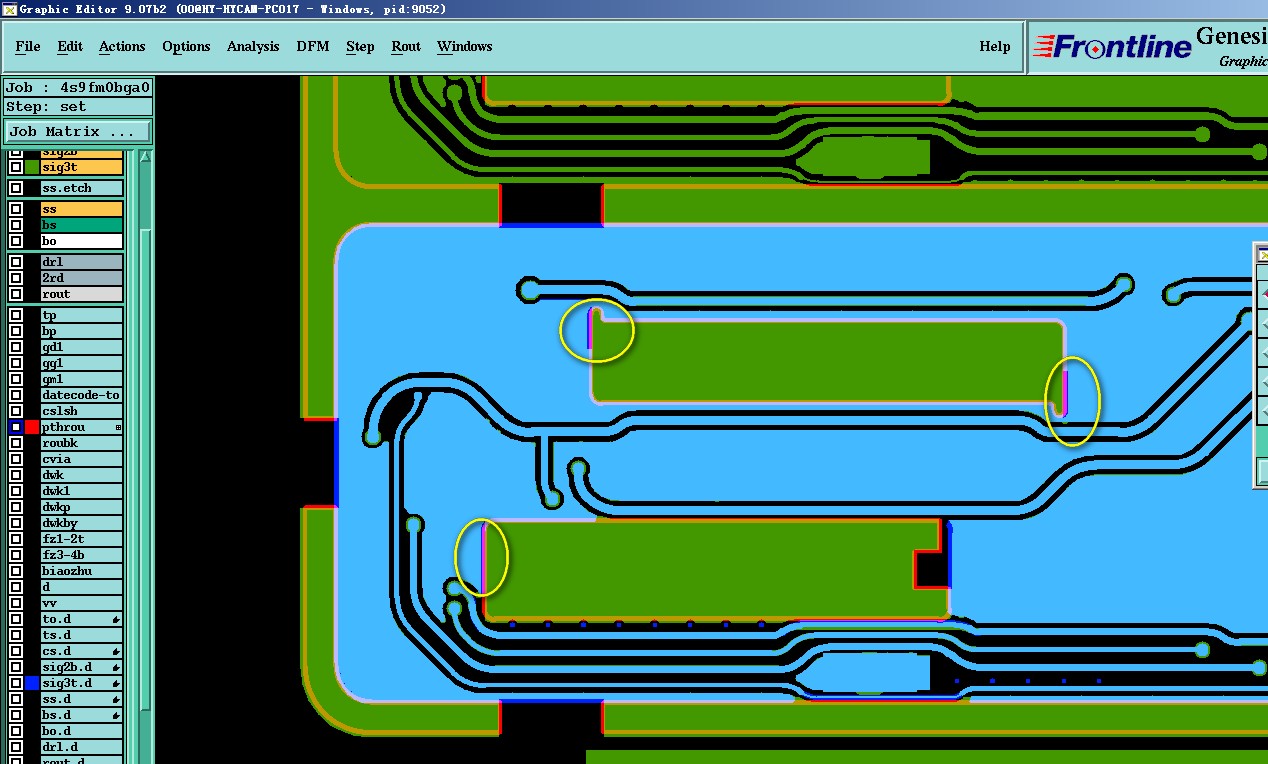Click the small grid icon on pthrou row

[118, 427]
